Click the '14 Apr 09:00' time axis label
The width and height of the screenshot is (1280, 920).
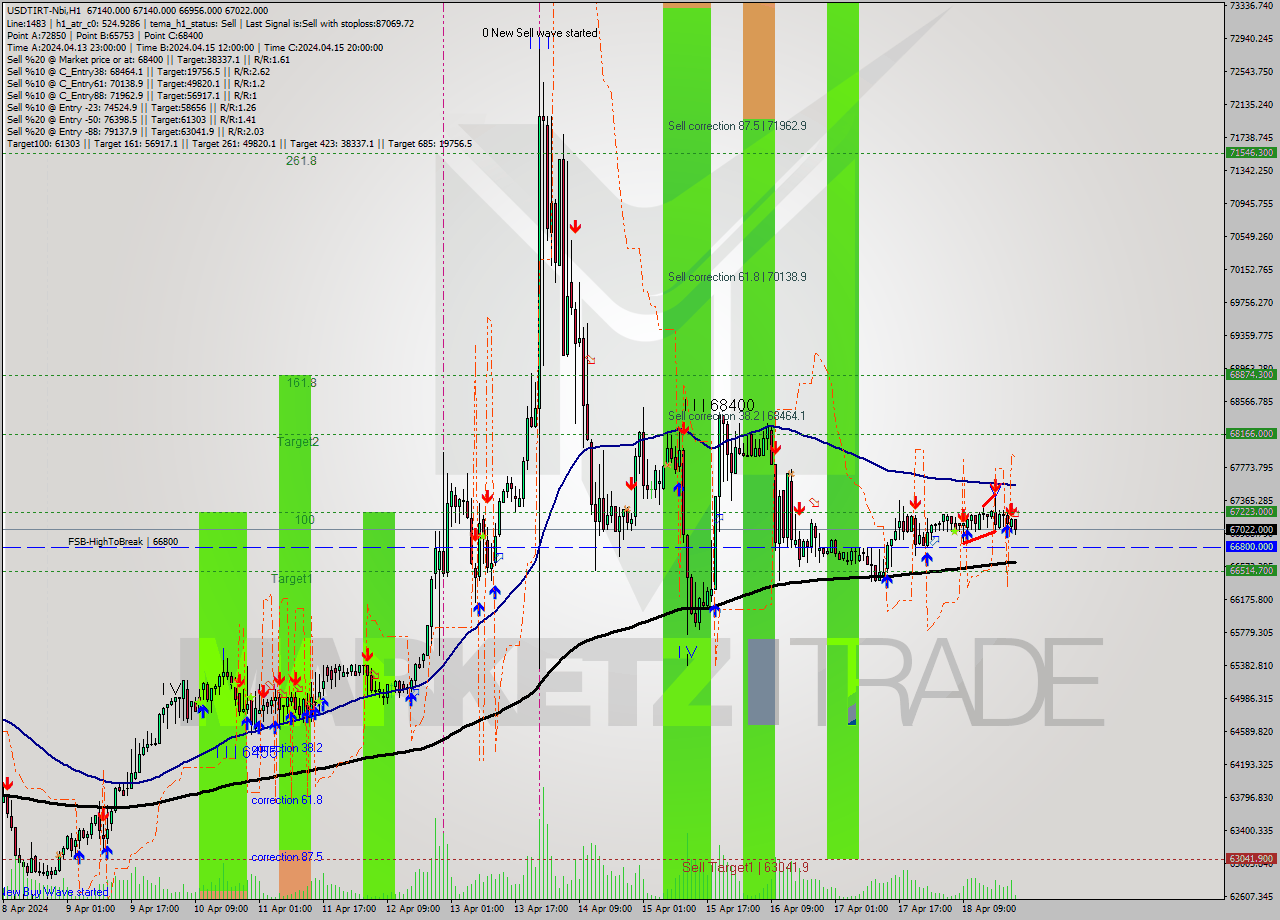pos(604,909)
